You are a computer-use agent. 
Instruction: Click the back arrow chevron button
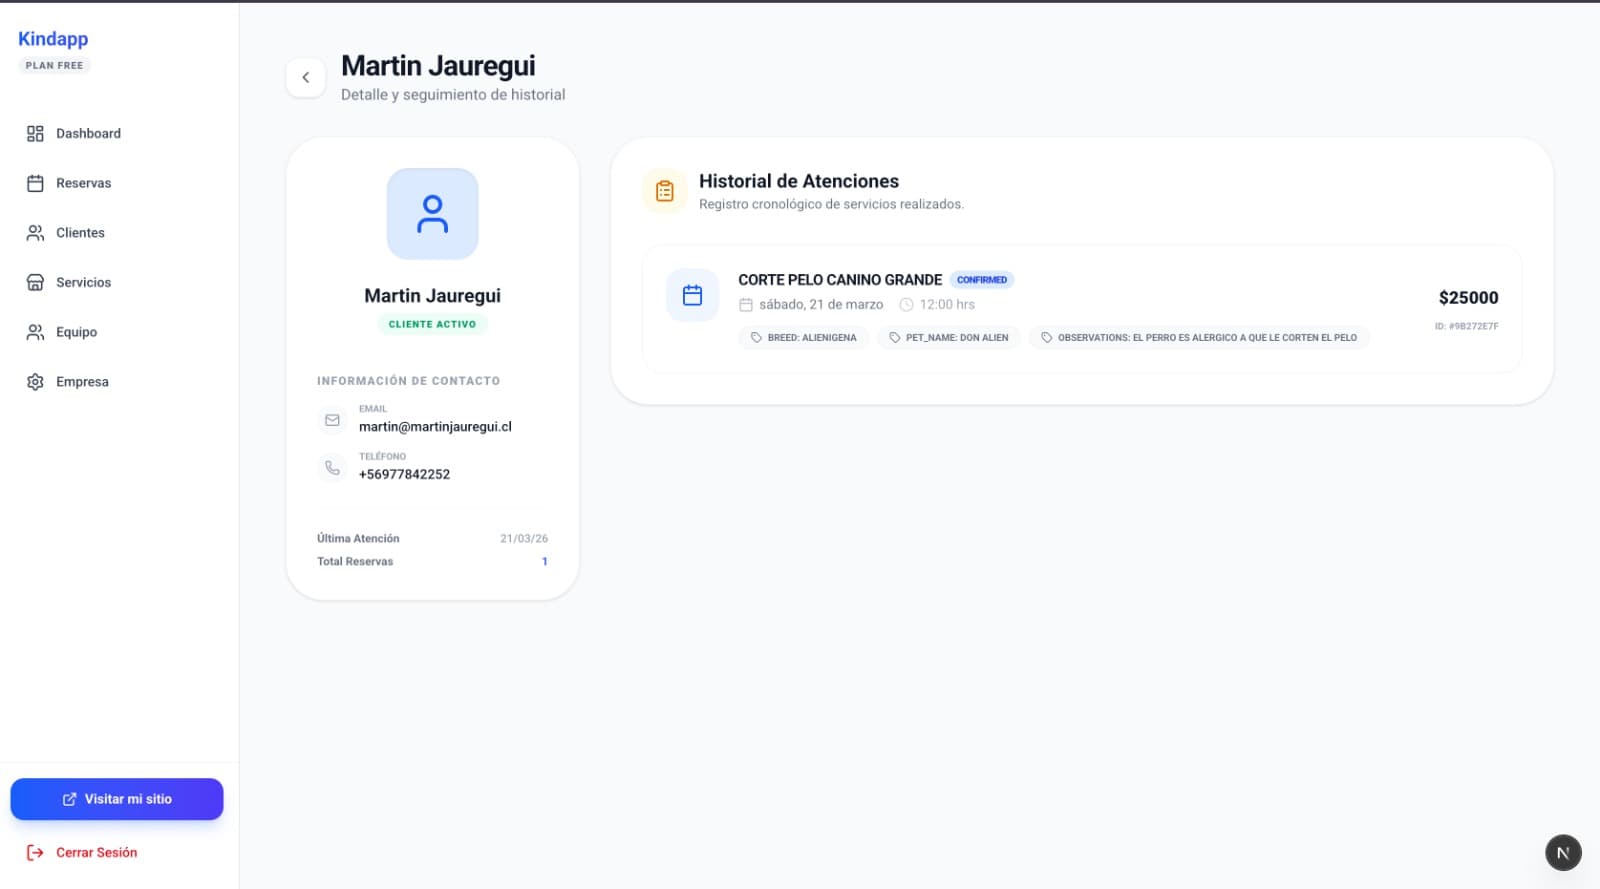[305, 78]
